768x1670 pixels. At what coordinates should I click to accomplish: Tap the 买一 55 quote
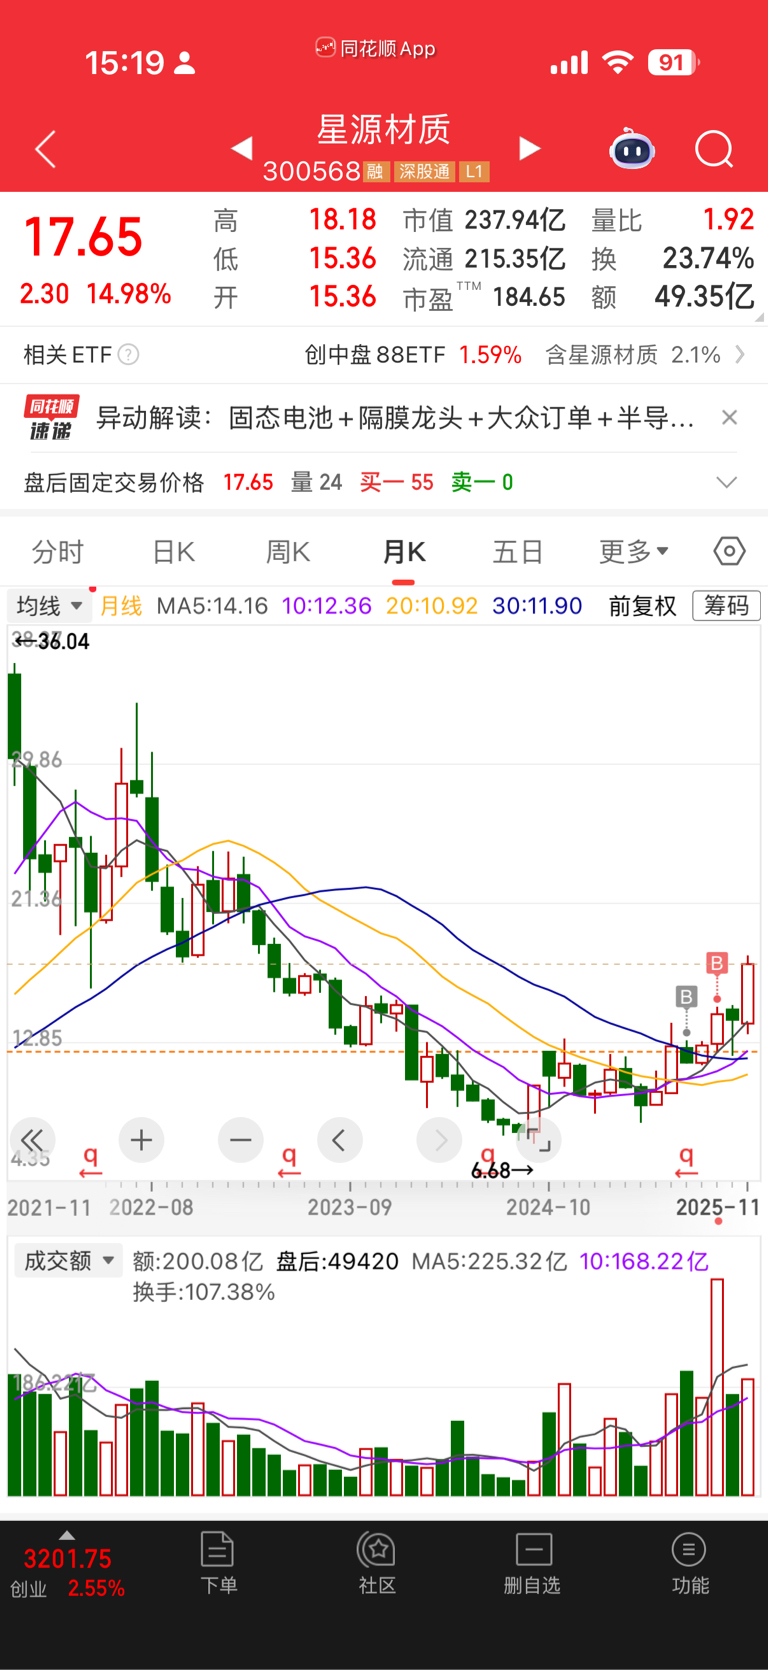click(x=397, y=482)
